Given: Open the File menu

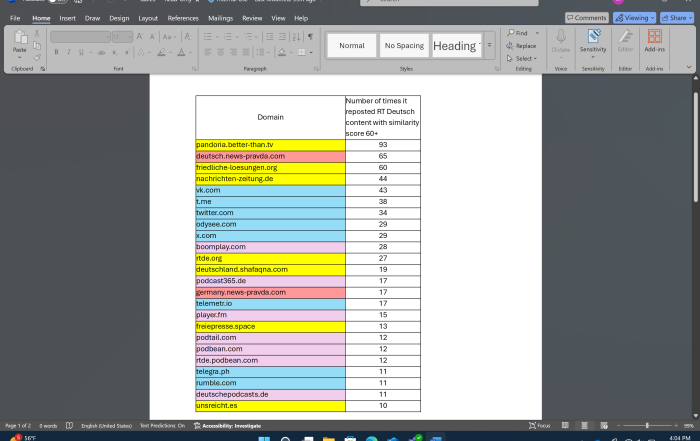Looking at the screenshot, I should point(15,18).
